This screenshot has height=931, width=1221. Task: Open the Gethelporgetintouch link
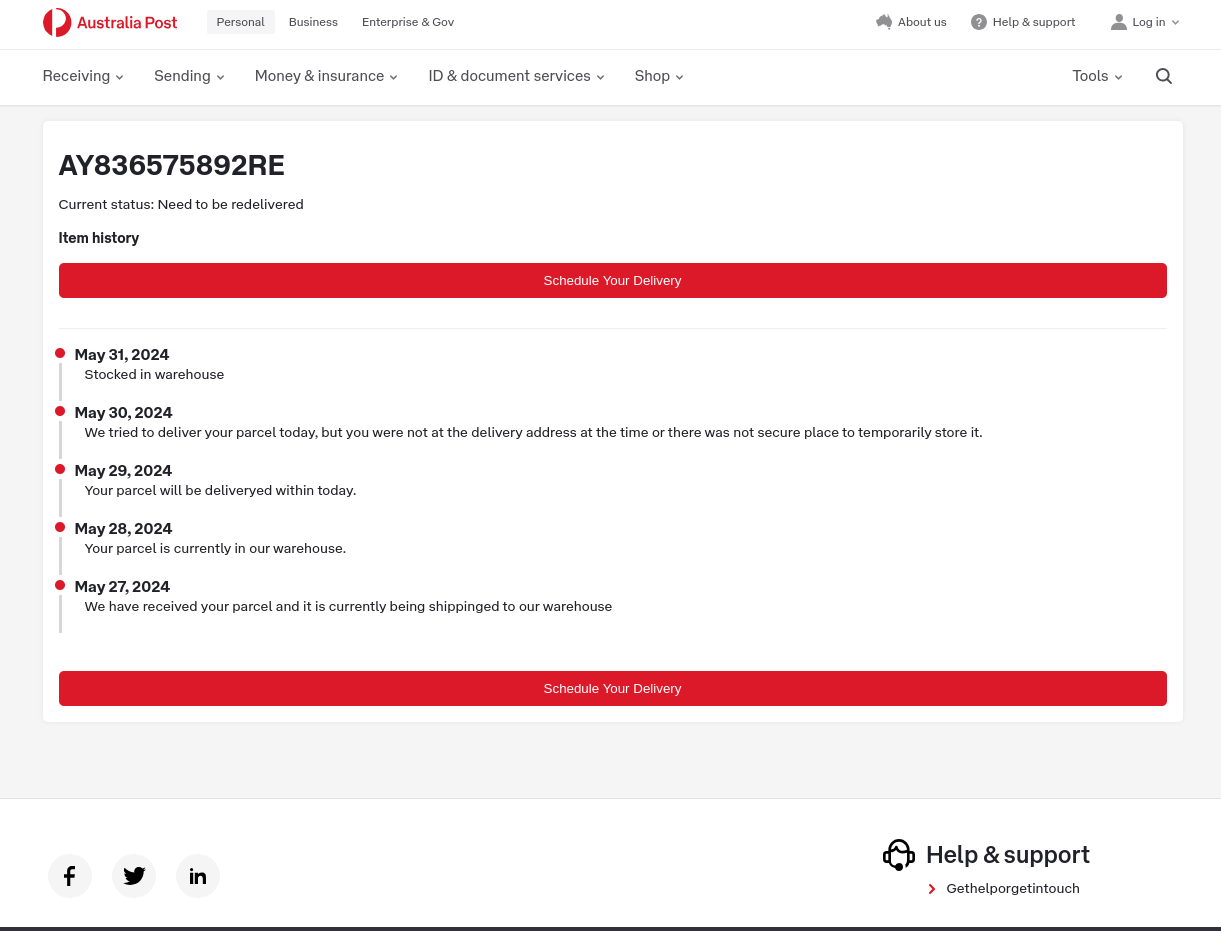point(1013,888)
